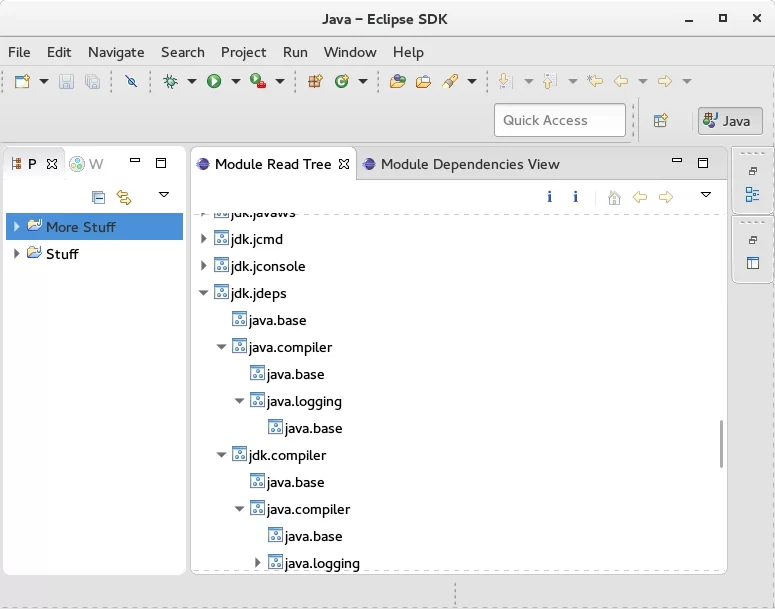Open the Search menu

point(182,52)
